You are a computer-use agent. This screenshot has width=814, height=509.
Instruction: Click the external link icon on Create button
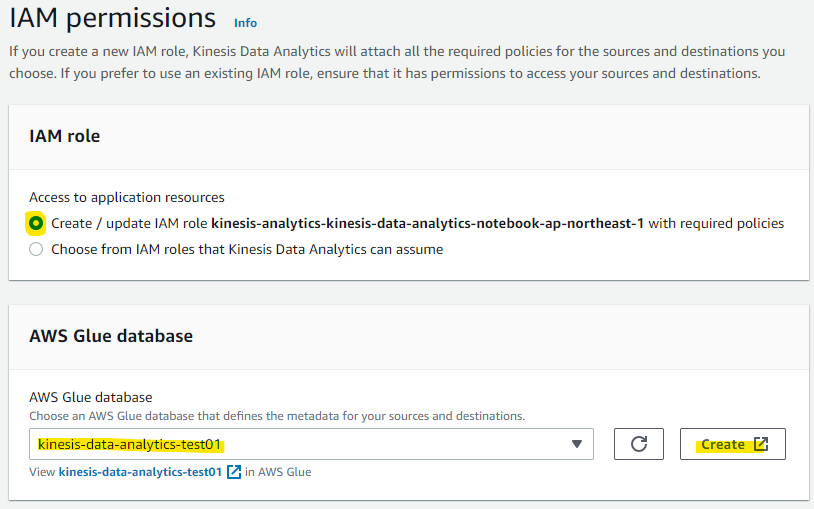(761, 444)
